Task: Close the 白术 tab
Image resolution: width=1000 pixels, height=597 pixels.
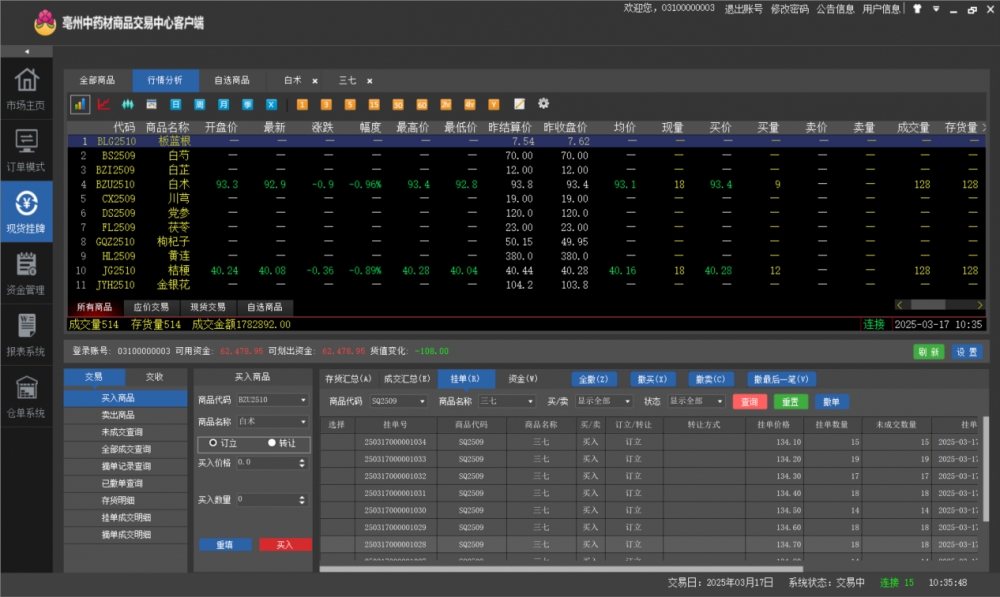Action: 315,81
